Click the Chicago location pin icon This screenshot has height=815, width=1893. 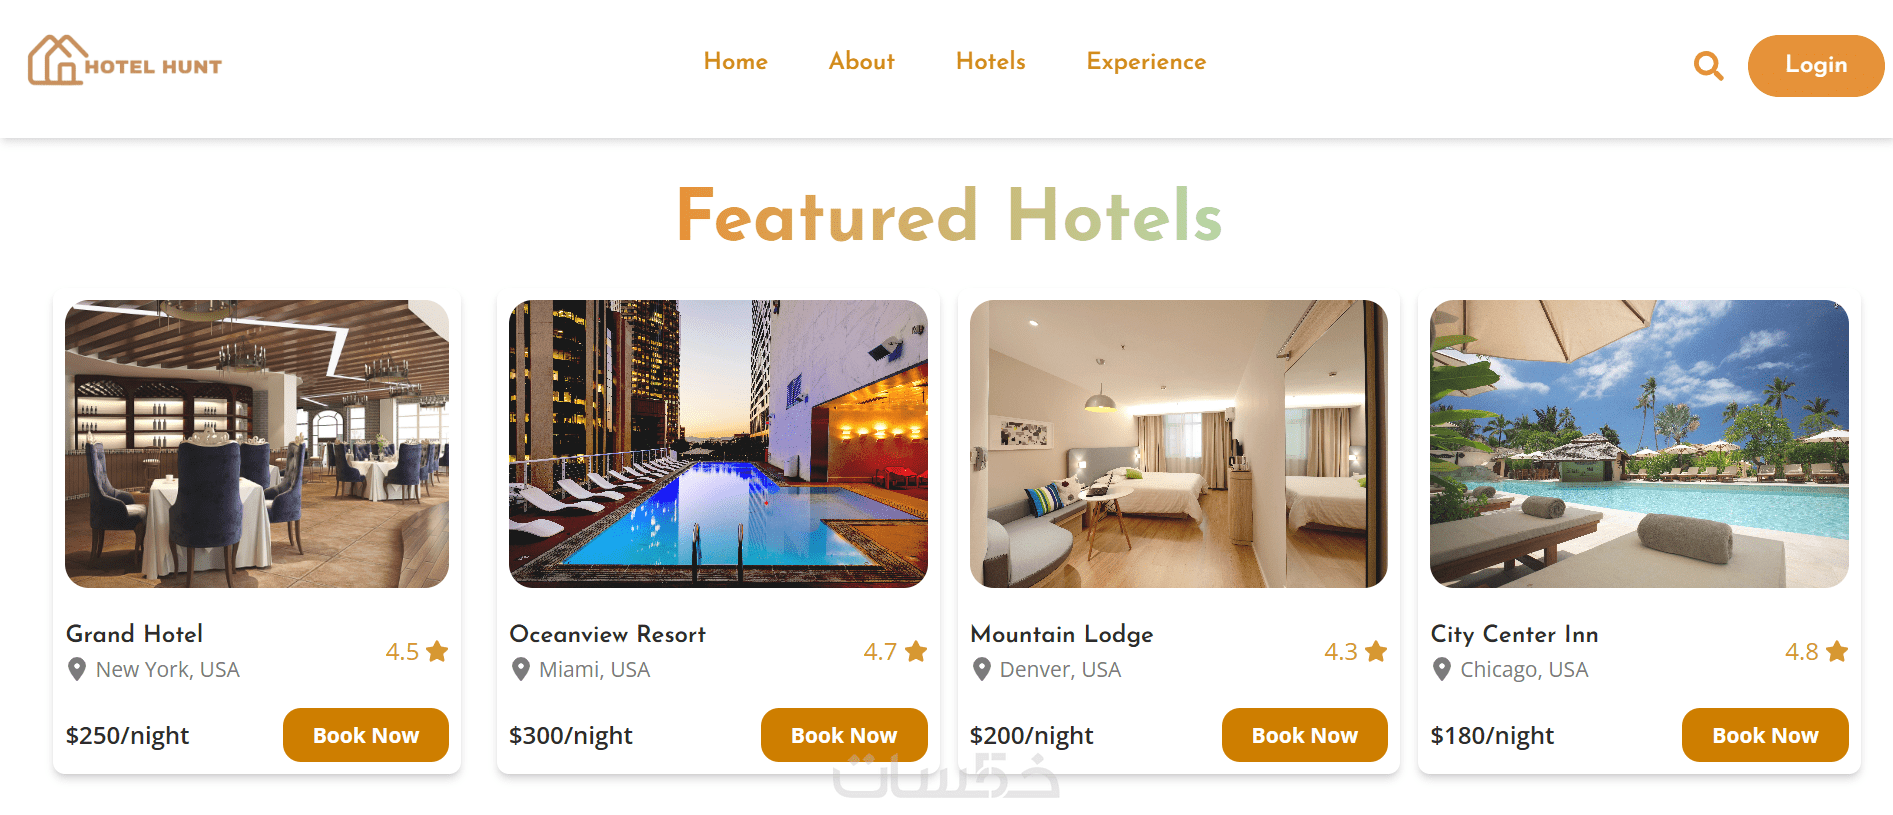pos(1441,669)
